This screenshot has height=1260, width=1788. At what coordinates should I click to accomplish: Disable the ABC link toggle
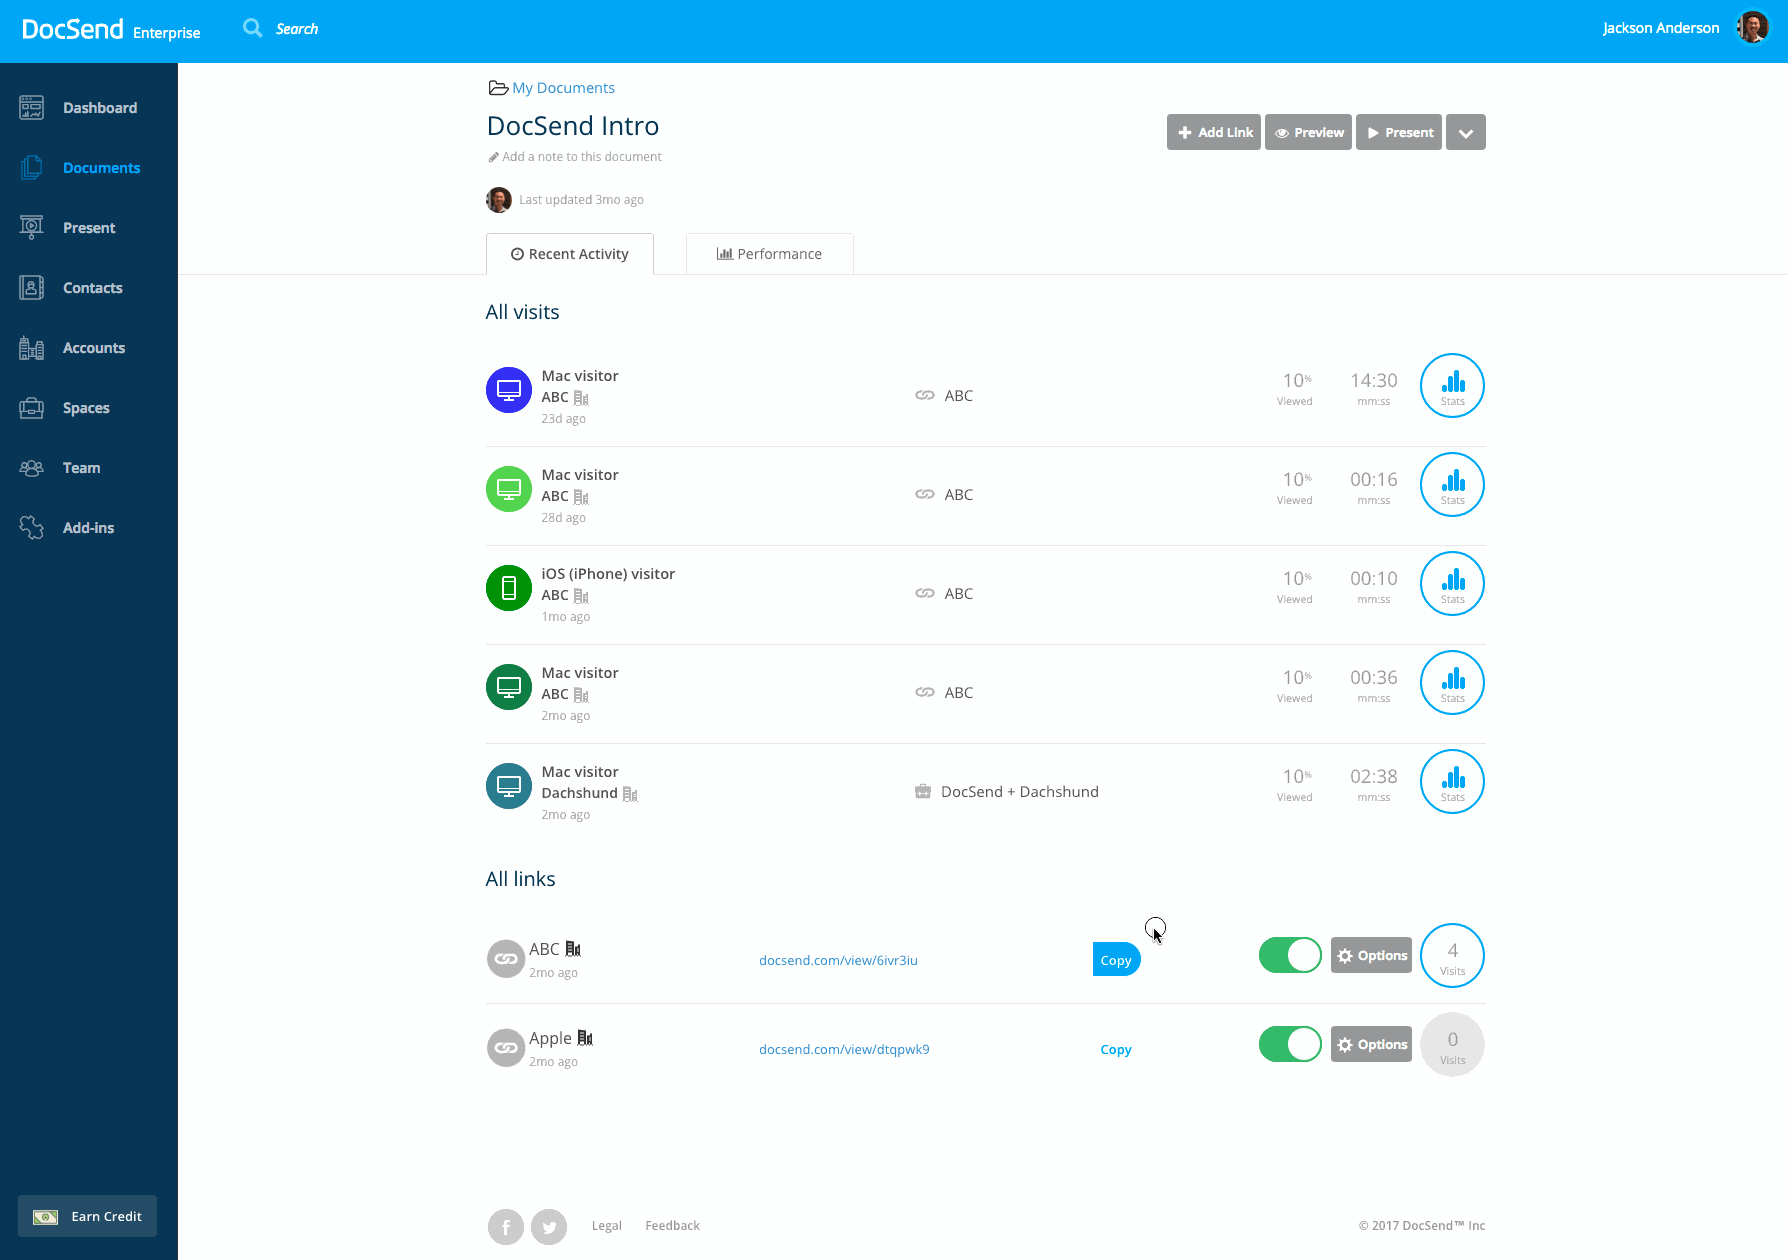click(x=1290, y=955)
